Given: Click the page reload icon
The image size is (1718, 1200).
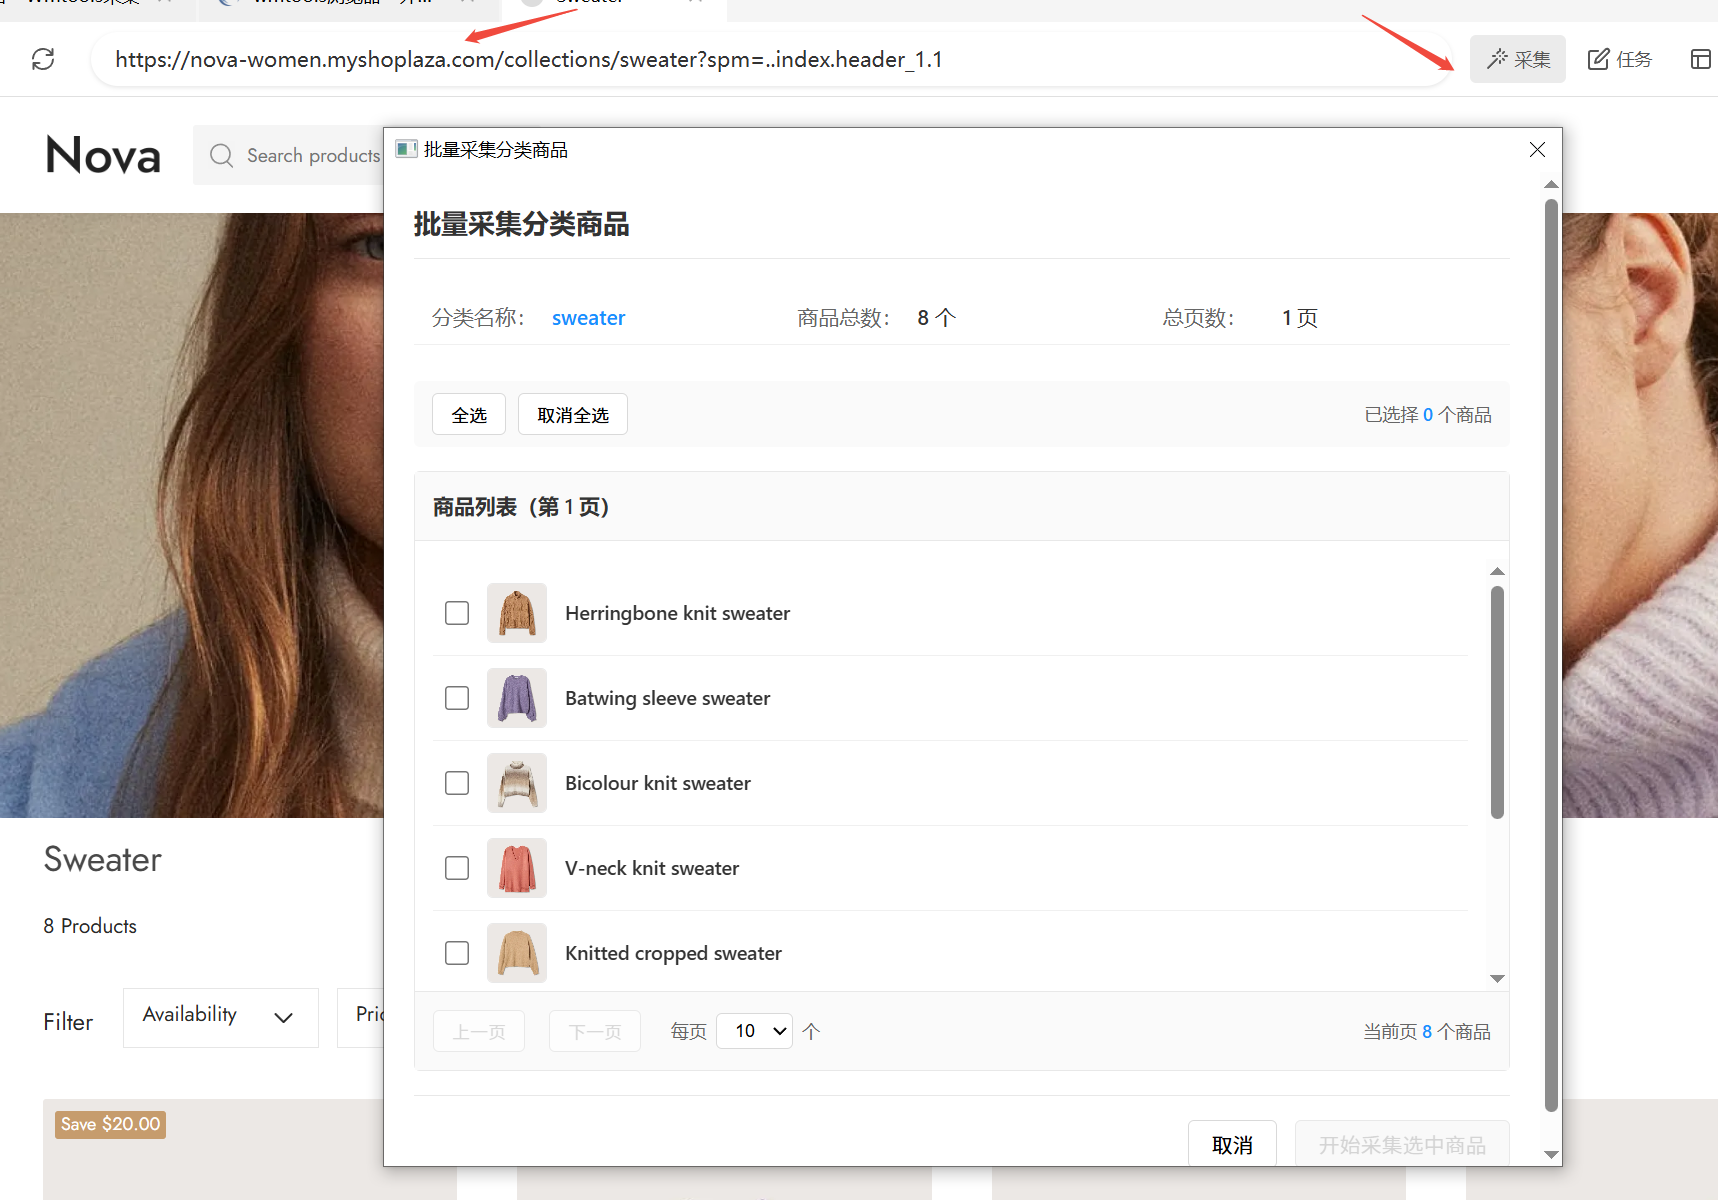Looking at the screenshot, I should tap(43, 59).
